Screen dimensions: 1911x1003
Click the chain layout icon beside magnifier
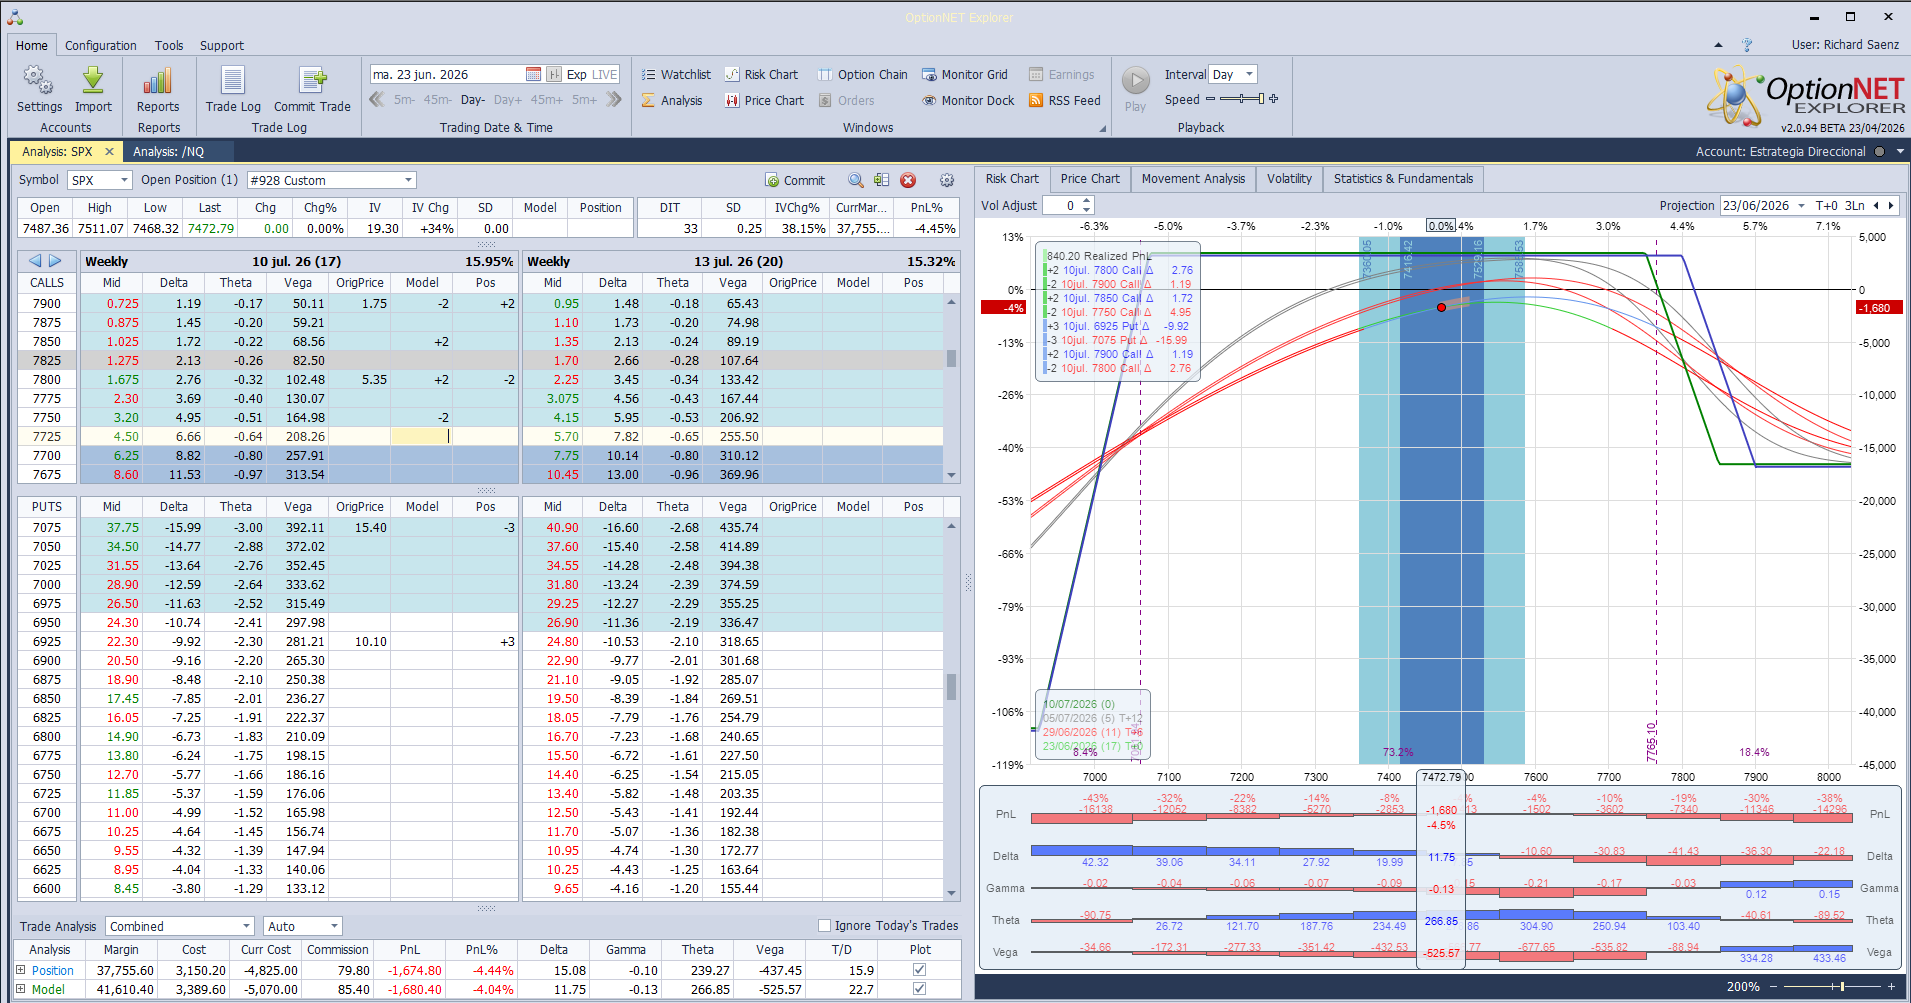tap(881, 180)
